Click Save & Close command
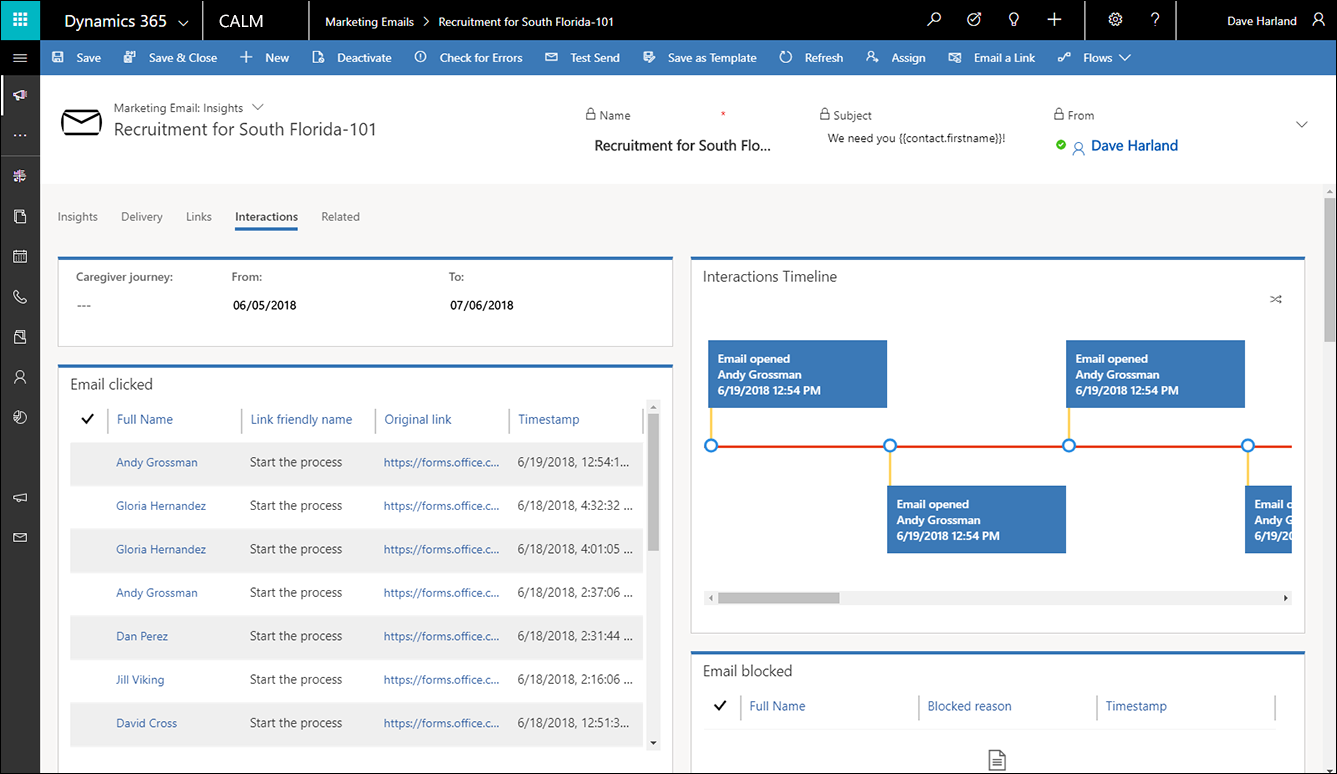 coord(170,58)
